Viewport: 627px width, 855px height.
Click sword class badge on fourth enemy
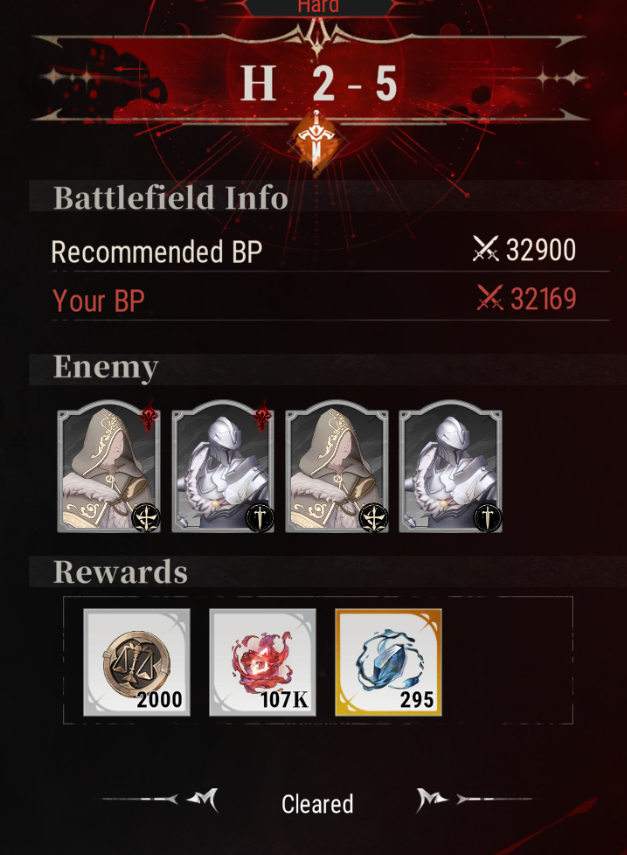tap(487, 517)
